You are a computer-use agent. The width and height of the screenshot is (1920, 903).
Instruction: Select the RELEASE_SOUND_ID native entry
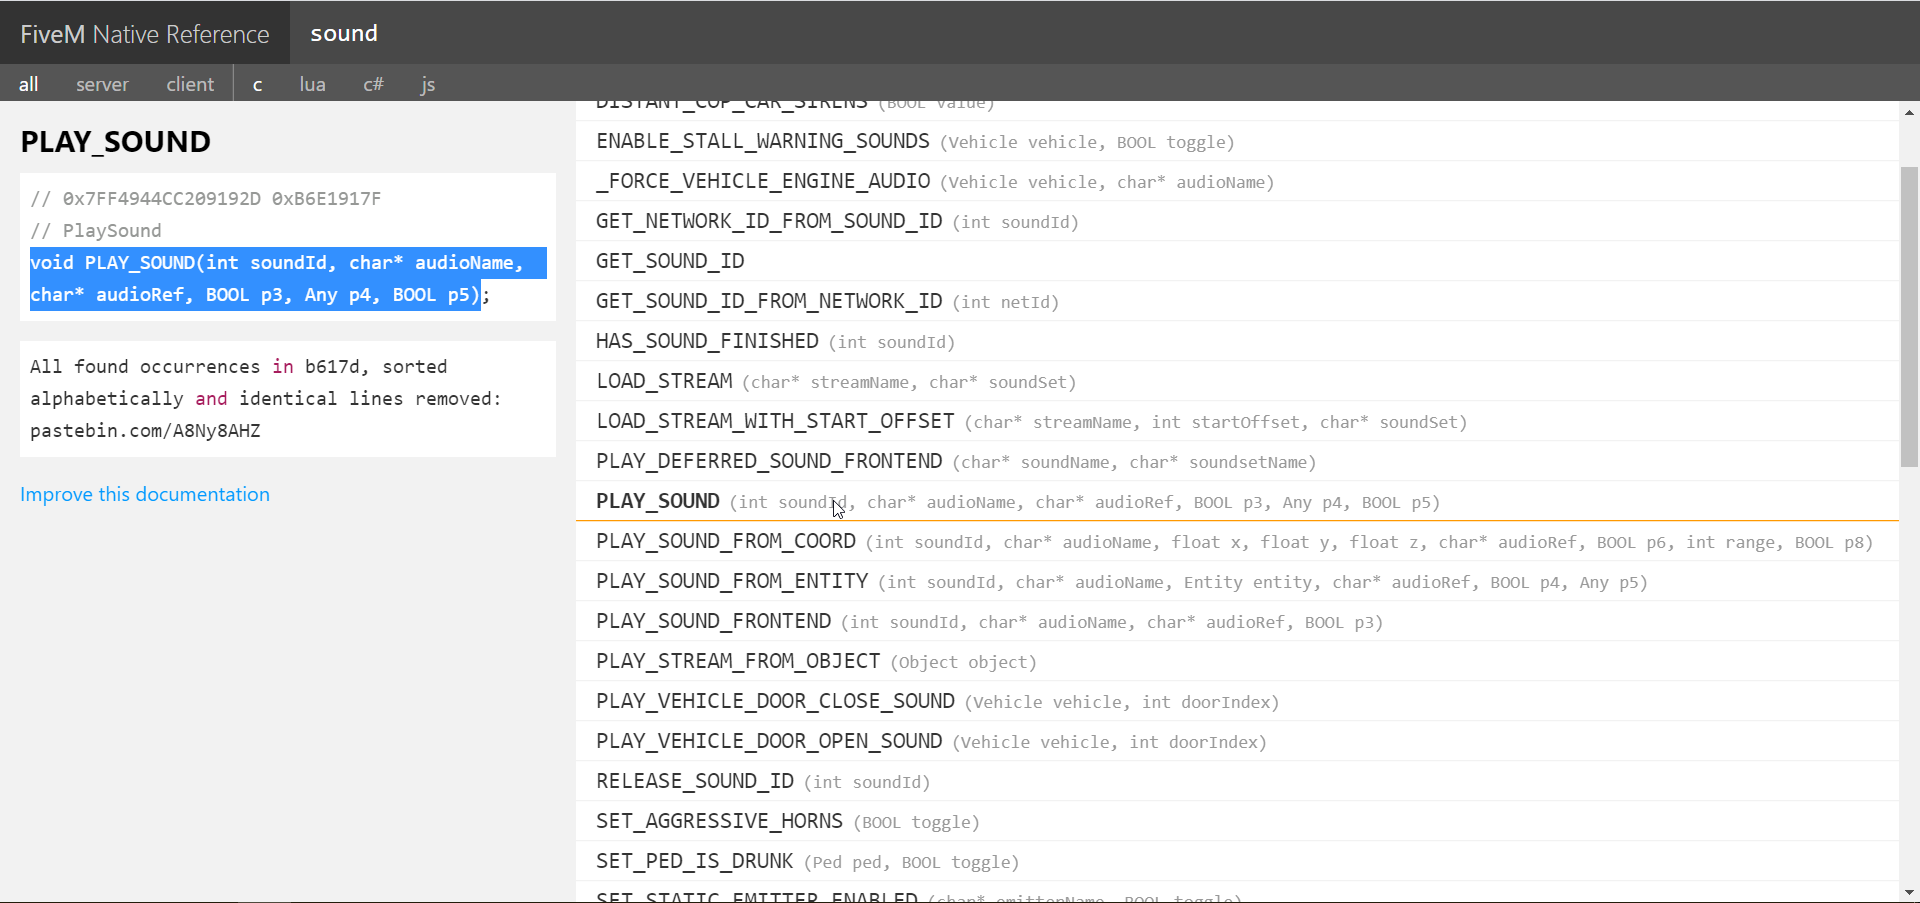(694, 781)
